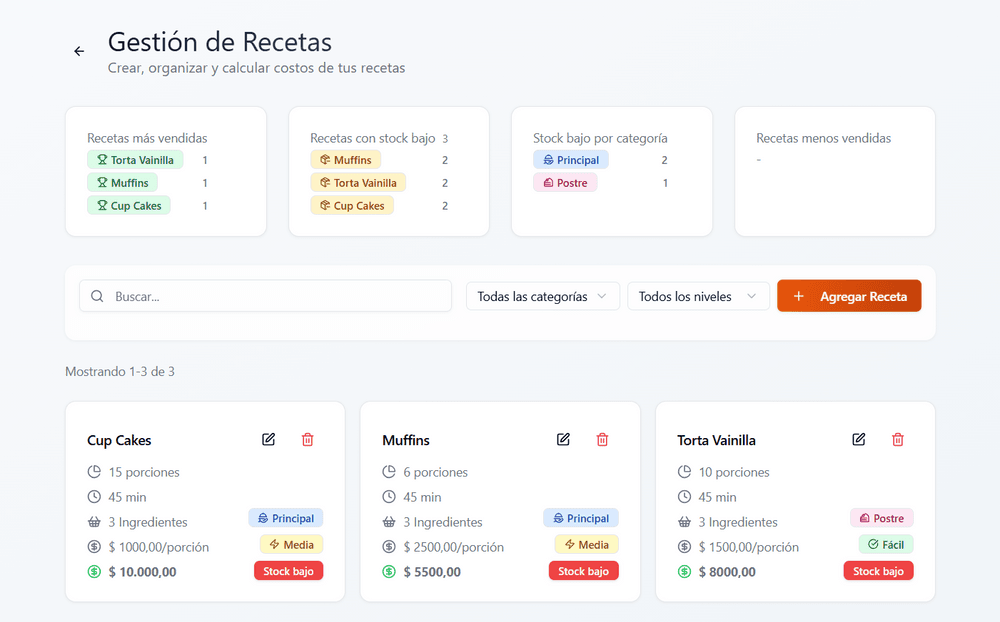Image resolution: width=1000 pixels, height=622 pixels.
Task: Choose Principal tag in Stock bajo por categoría
Action: point(570,160)
